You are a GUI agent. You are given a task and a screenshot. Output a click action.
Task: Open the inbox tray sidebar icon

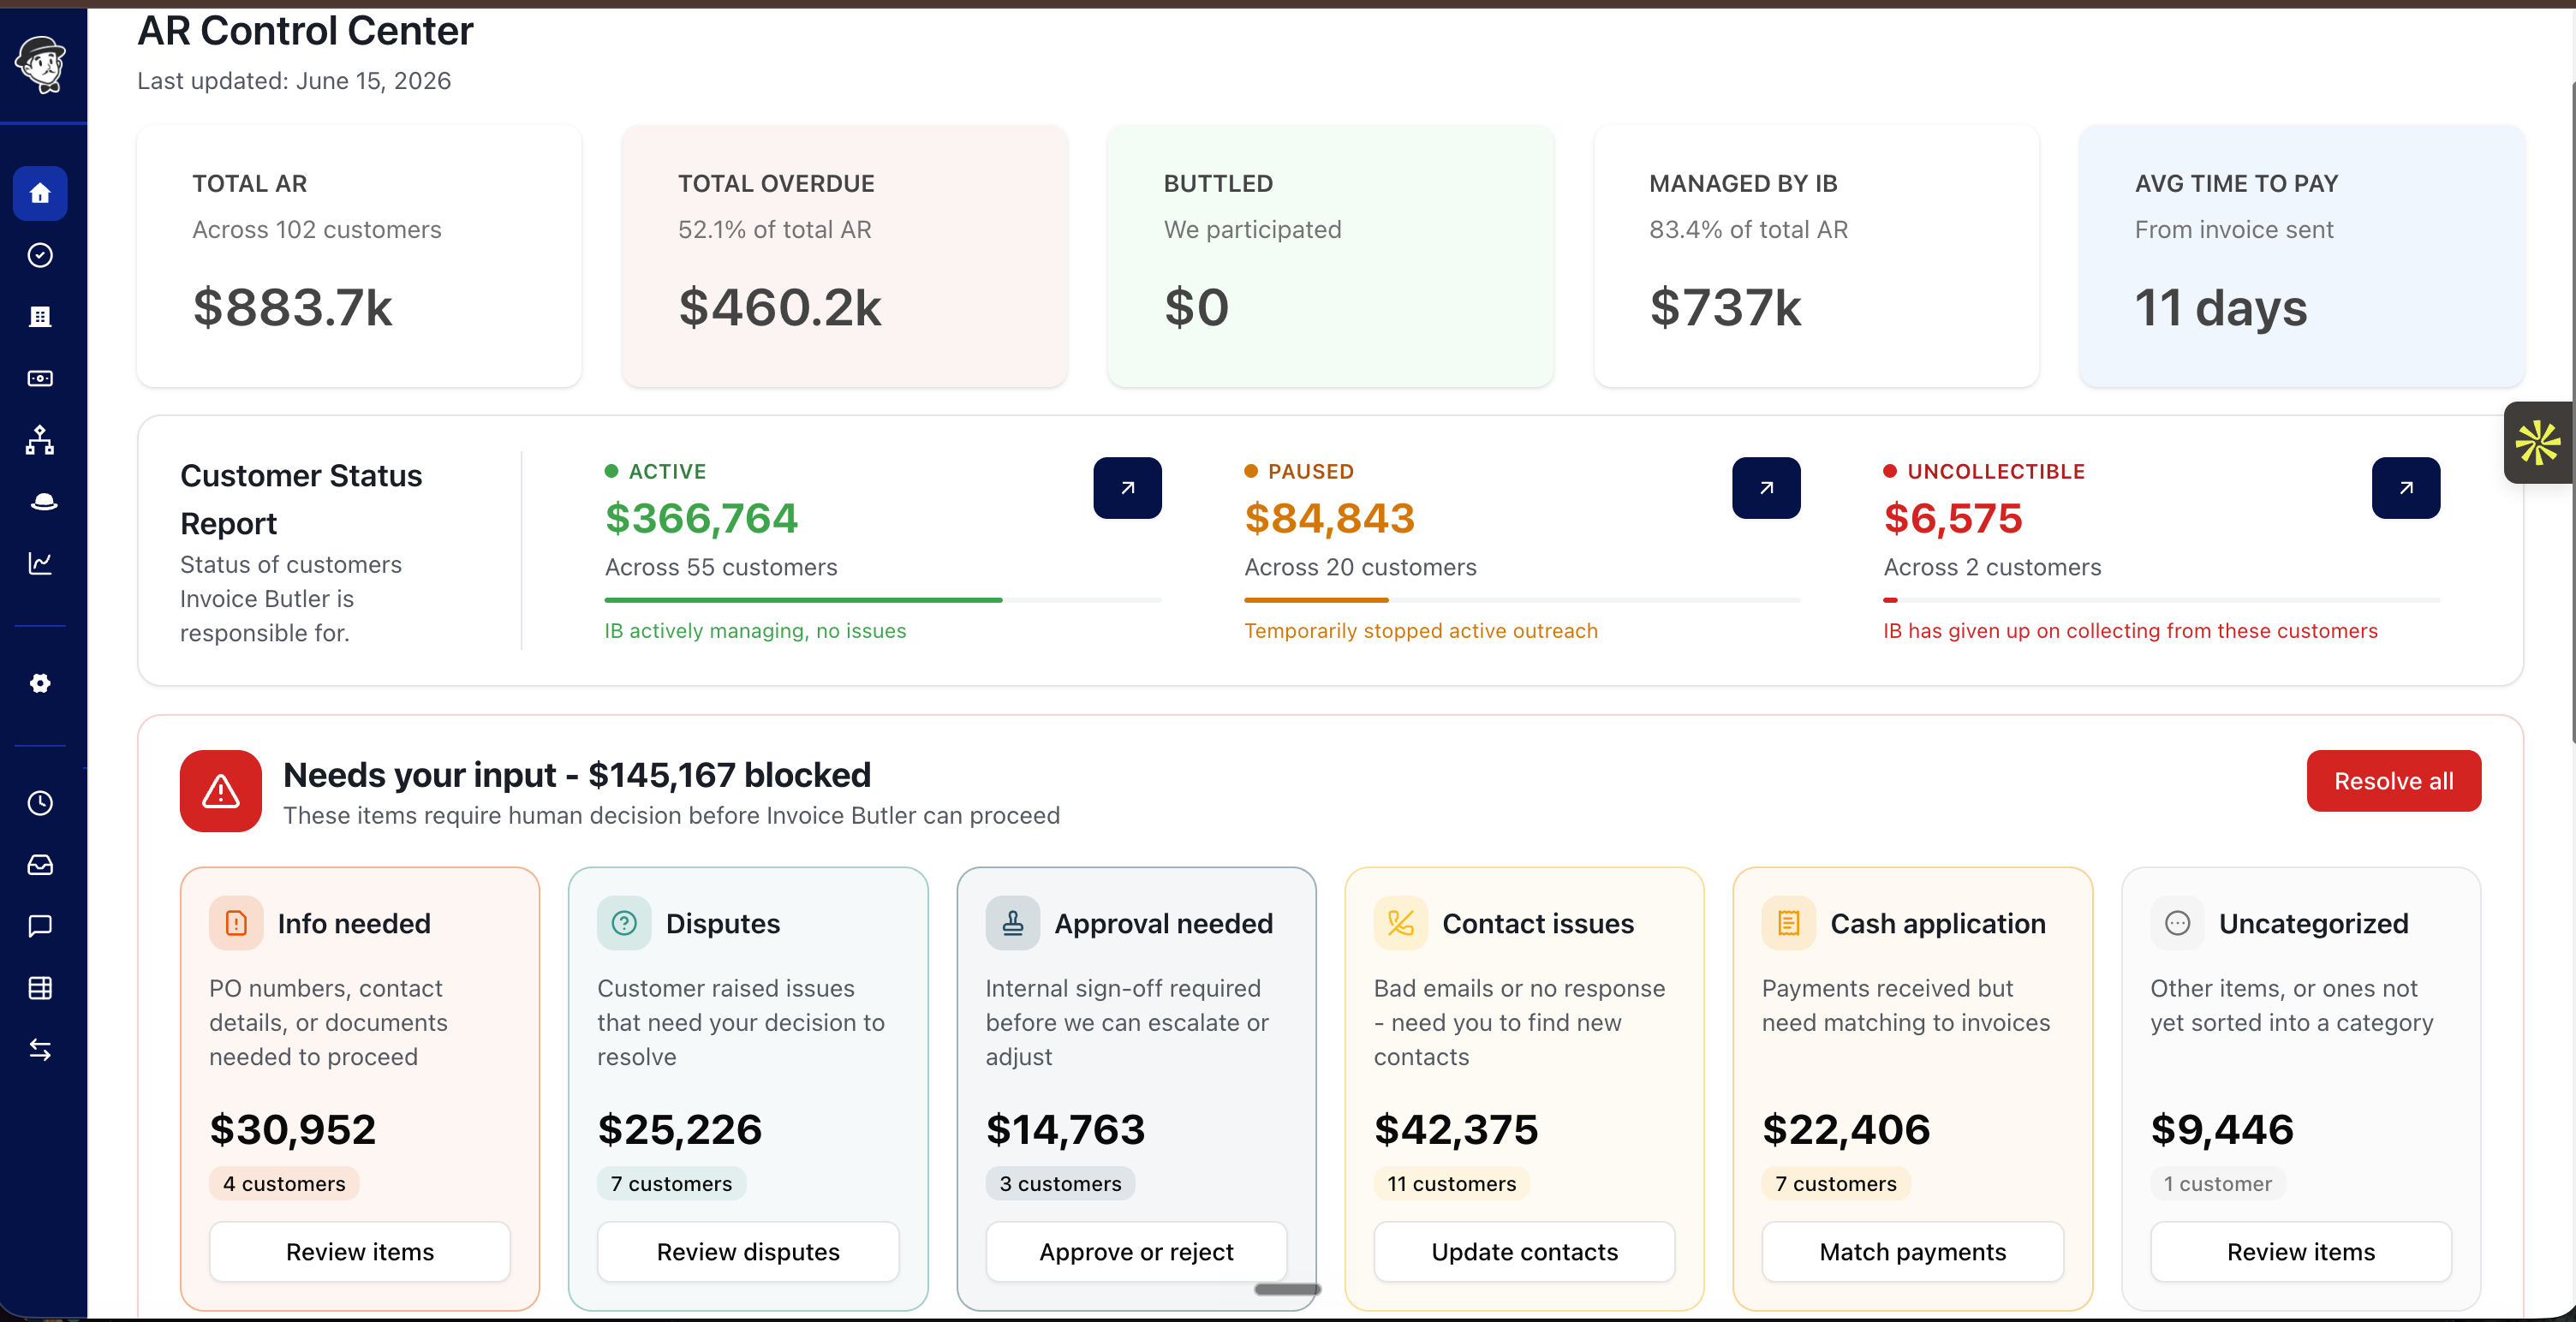tap(40, 865)
